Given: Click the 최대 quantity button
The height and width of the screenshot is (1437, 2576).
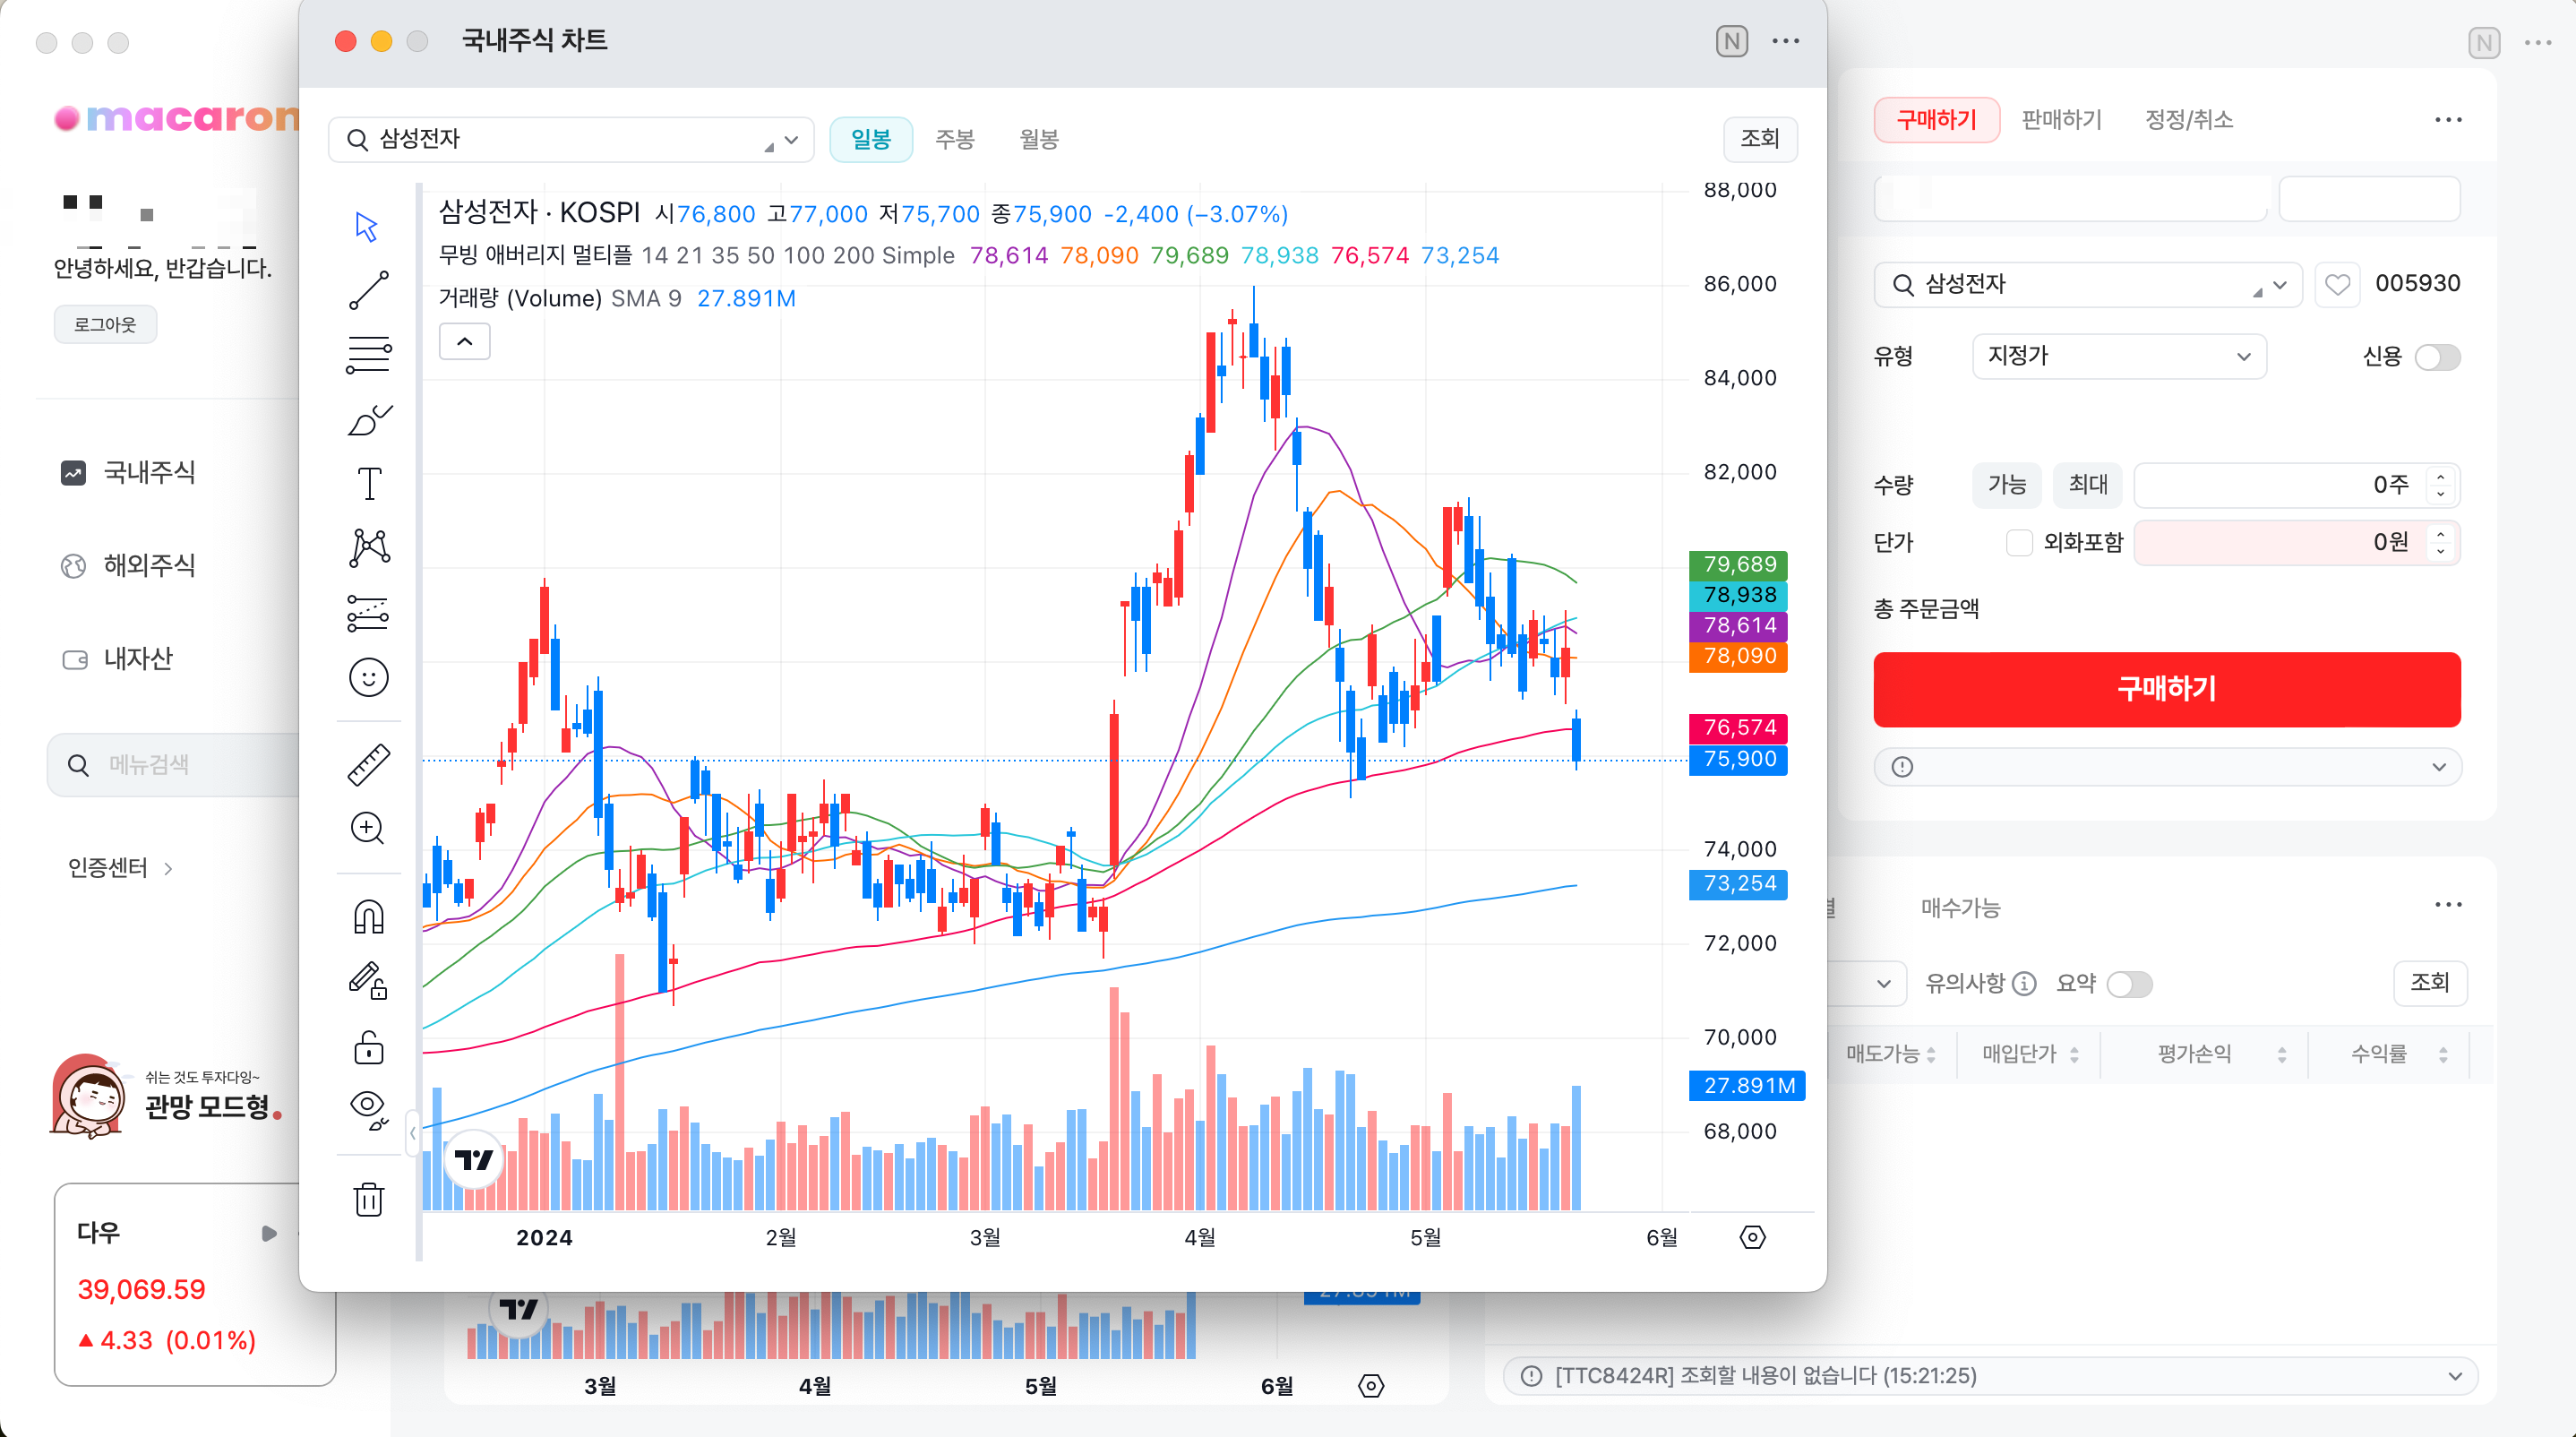Looking at the screenshot, I should (2088, 485).
